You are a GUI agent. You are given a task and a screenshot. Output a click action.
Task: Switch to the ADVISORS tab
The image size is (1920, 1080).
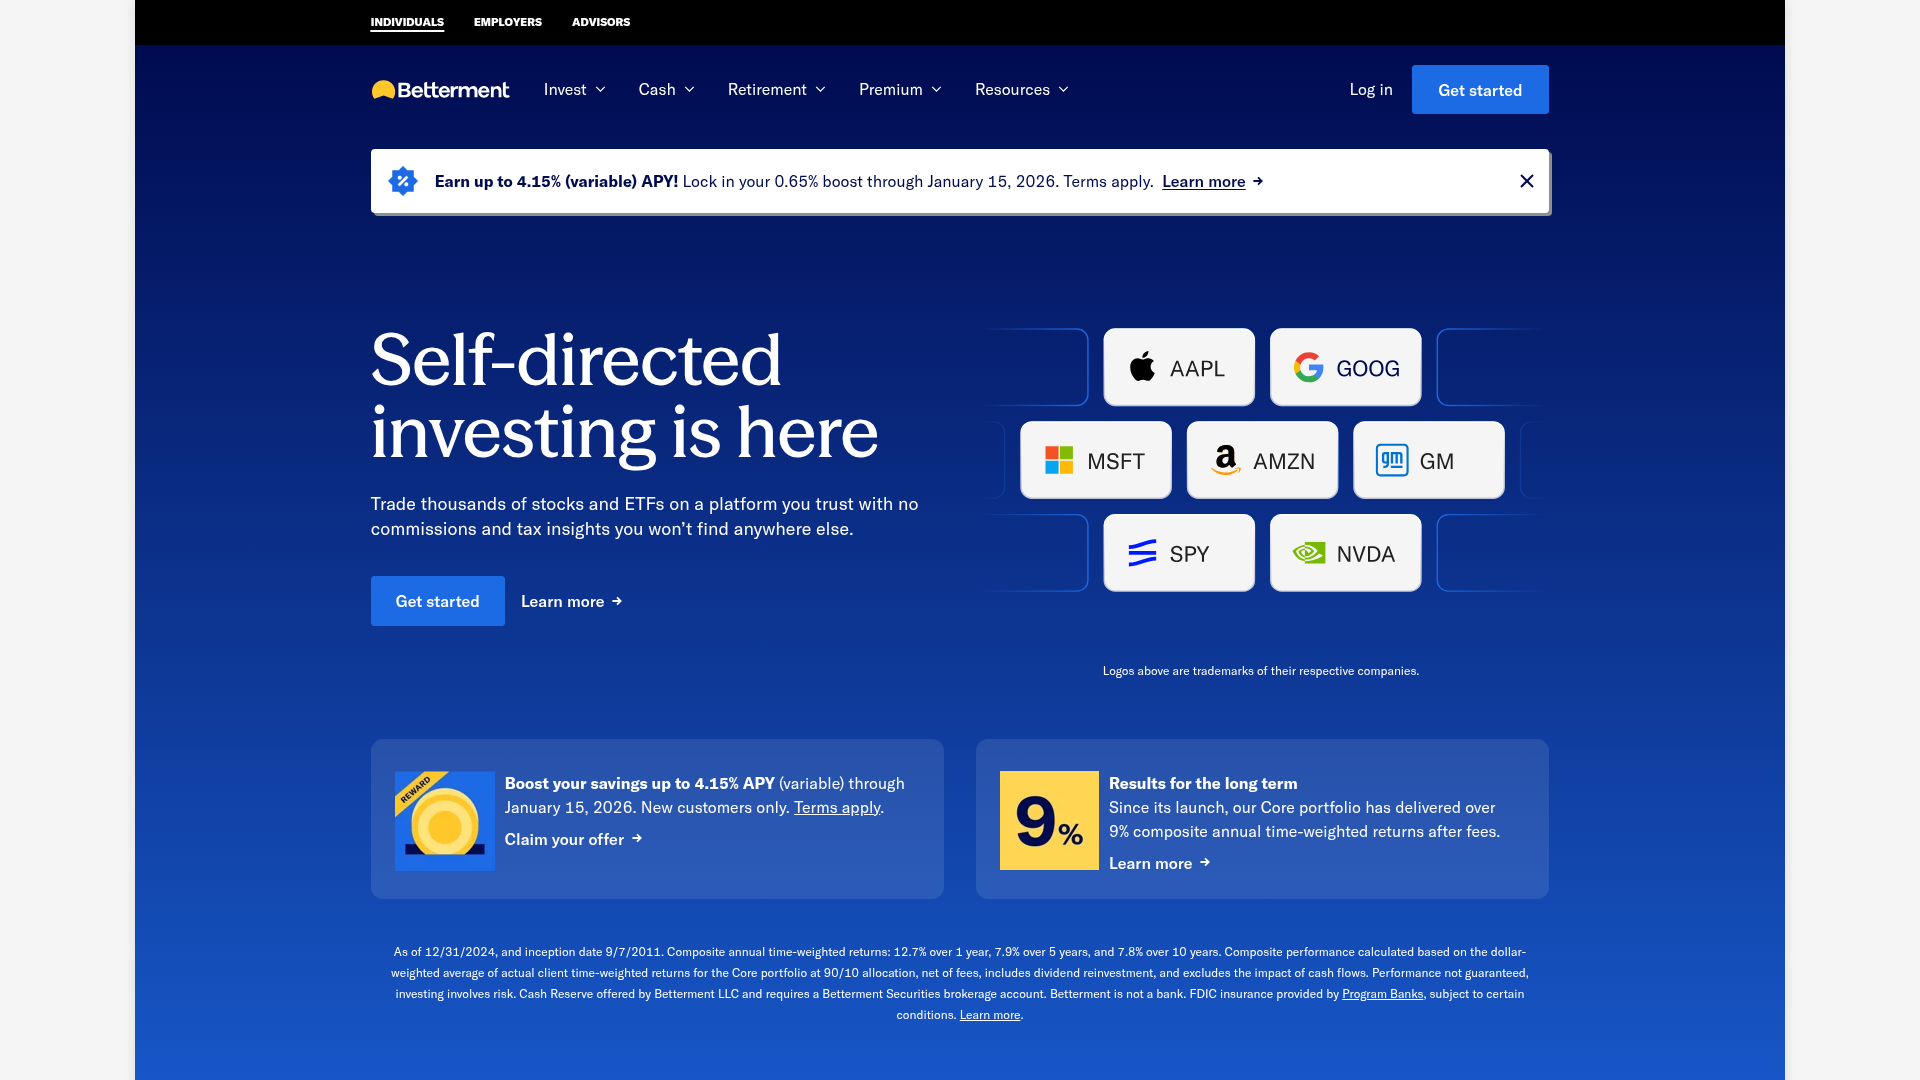[x=600, y=21]
